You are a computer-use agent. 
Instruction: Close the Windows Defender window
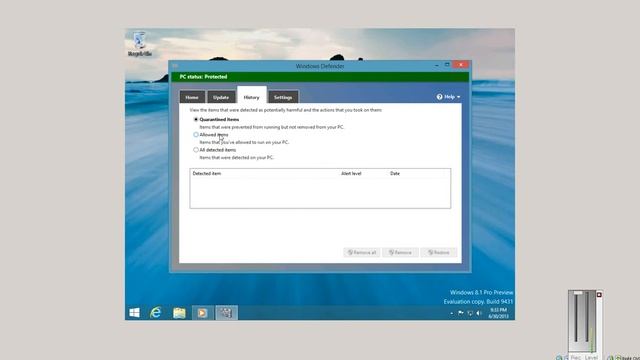tap(461, 64)
